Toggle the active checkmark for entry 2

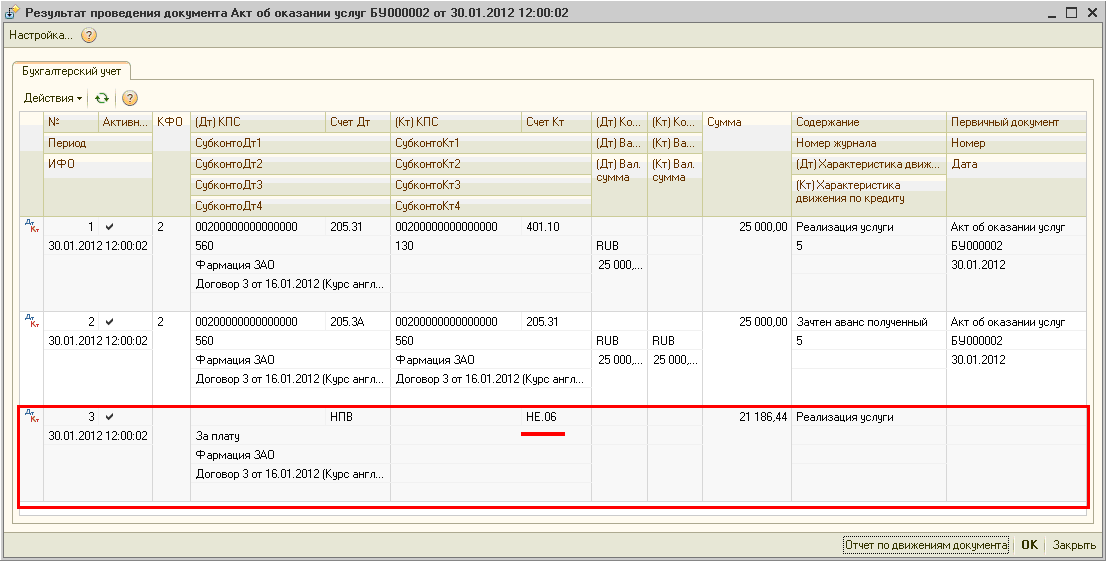(110, 322)
